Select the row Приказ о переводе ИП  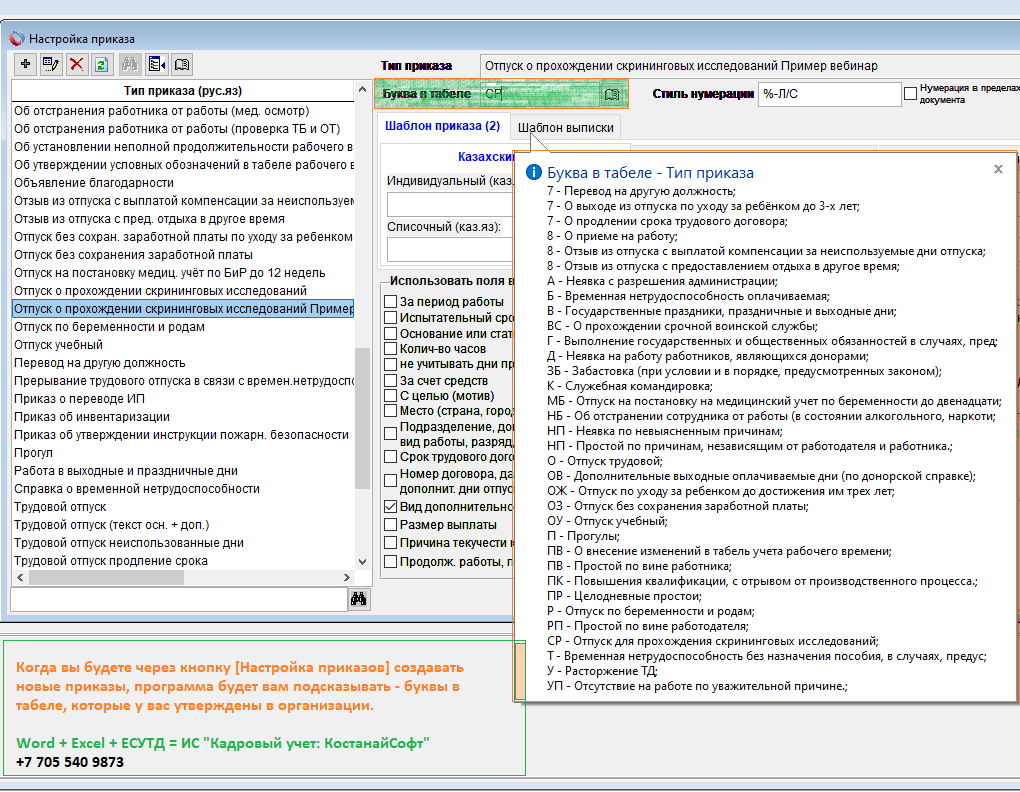(183, 399)
